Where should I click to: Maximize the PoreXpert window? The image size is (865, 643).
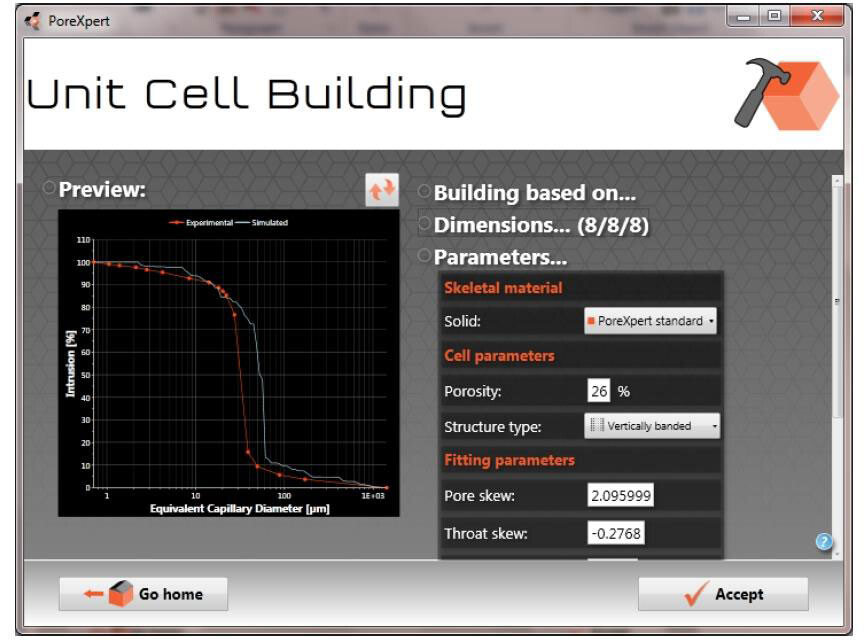pyautogui.click(x=775, y=17)
